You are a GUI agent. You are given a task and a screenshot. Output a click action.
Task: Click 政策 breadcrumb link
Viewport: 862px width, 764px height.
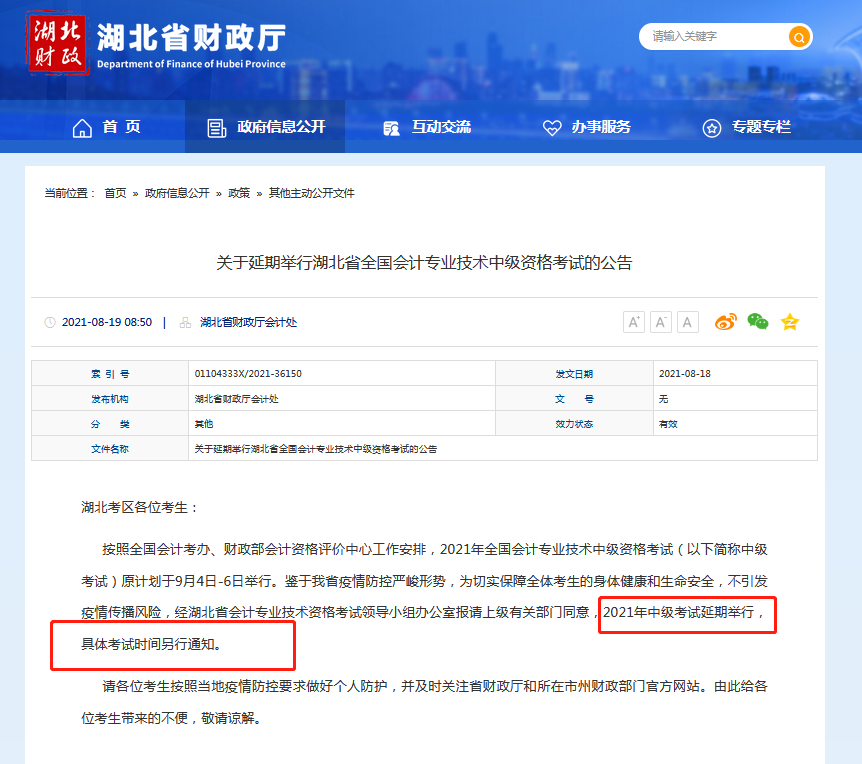point(239,193)
